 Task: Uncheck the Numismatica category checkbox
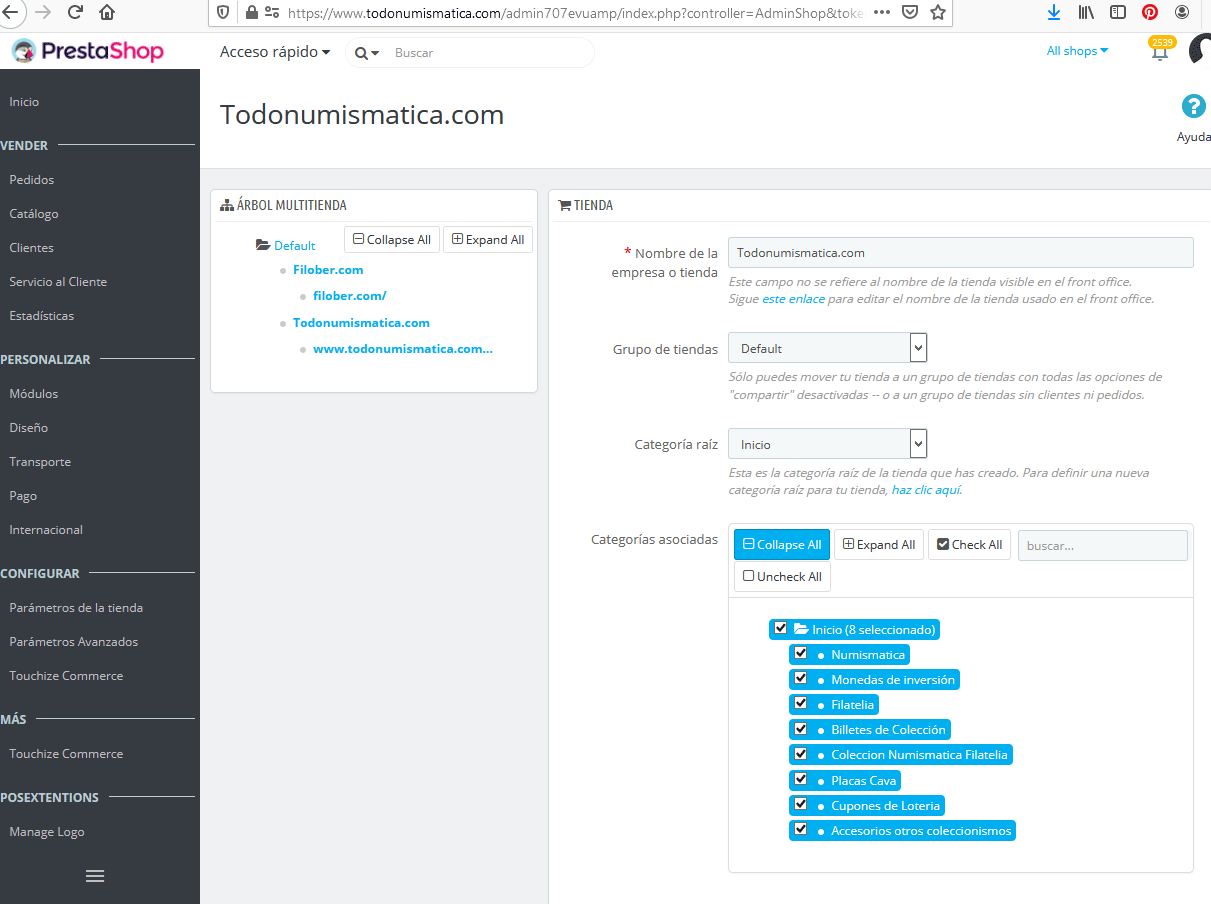[800, 653]
